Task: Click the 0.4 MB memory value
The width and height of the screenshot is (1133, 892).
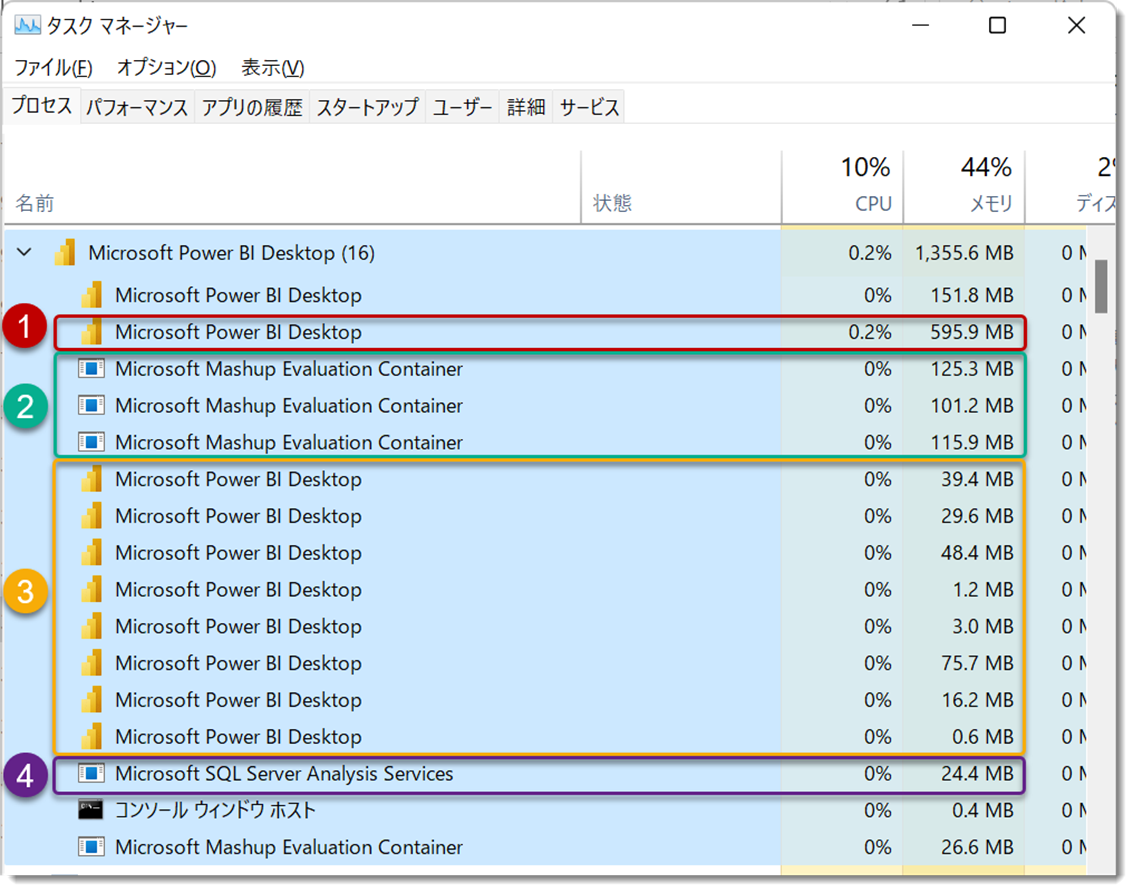Action: 983,810
